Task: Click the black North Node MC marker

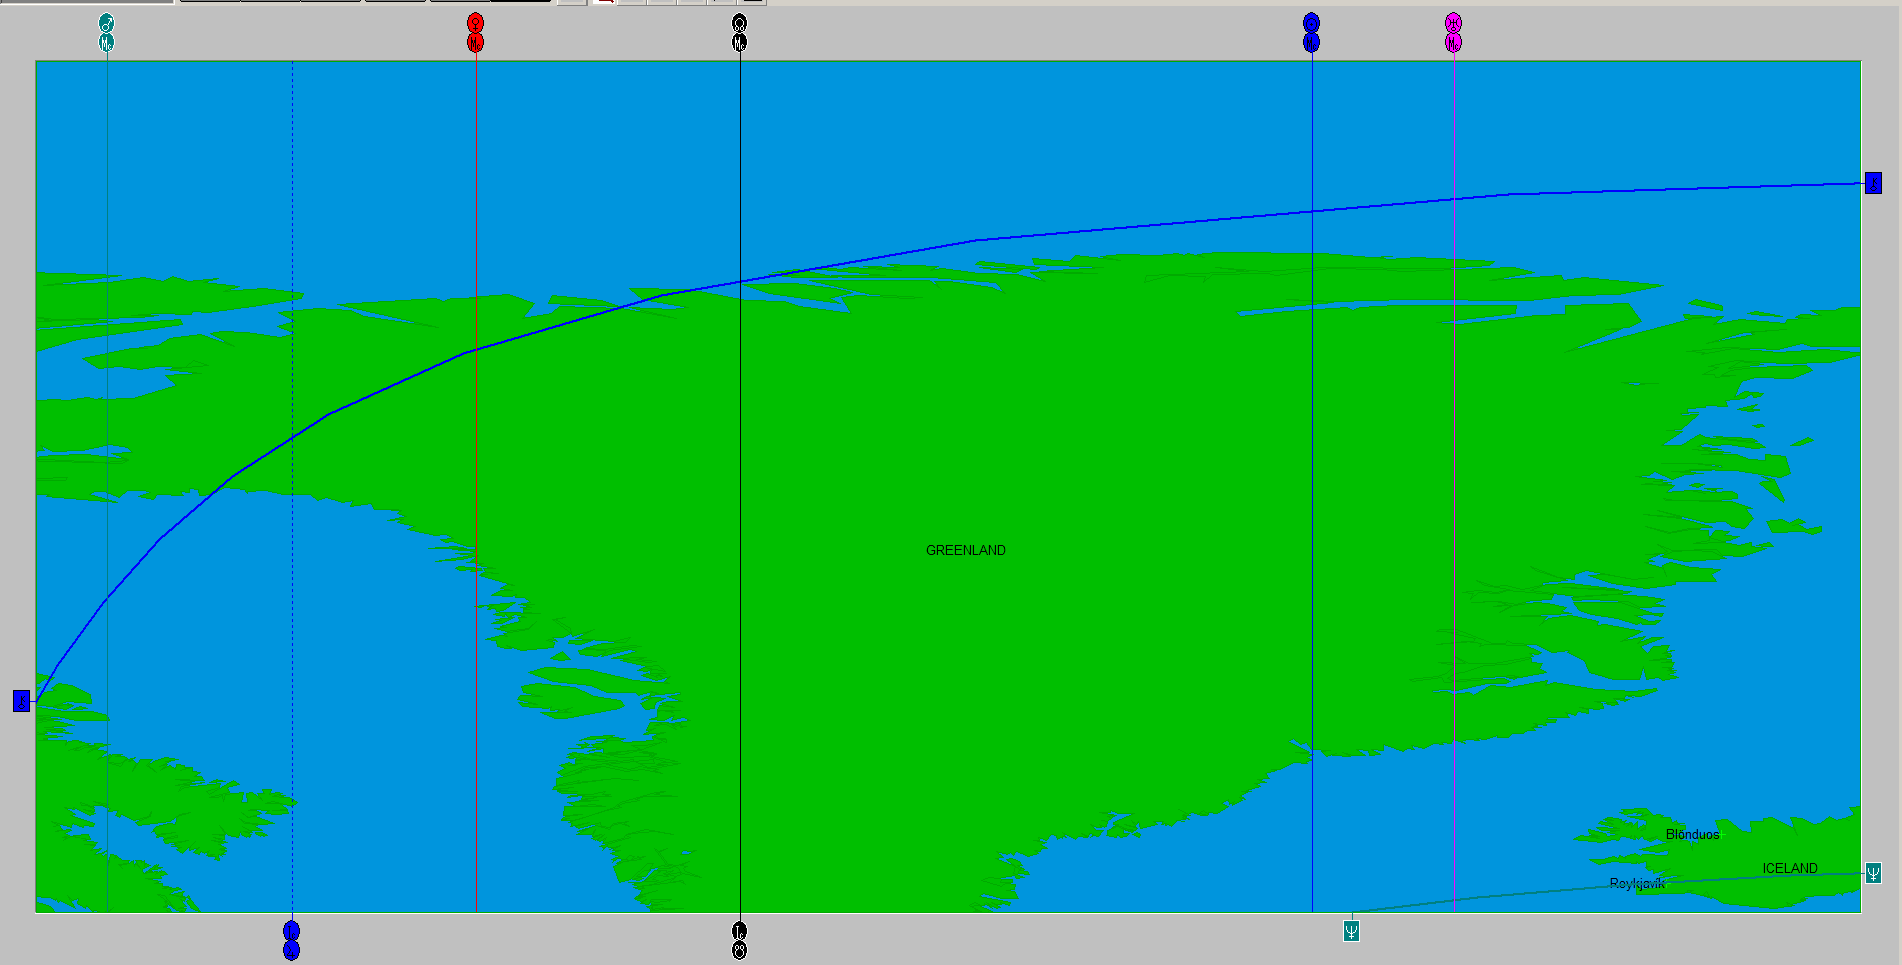Action: [739, 32]
